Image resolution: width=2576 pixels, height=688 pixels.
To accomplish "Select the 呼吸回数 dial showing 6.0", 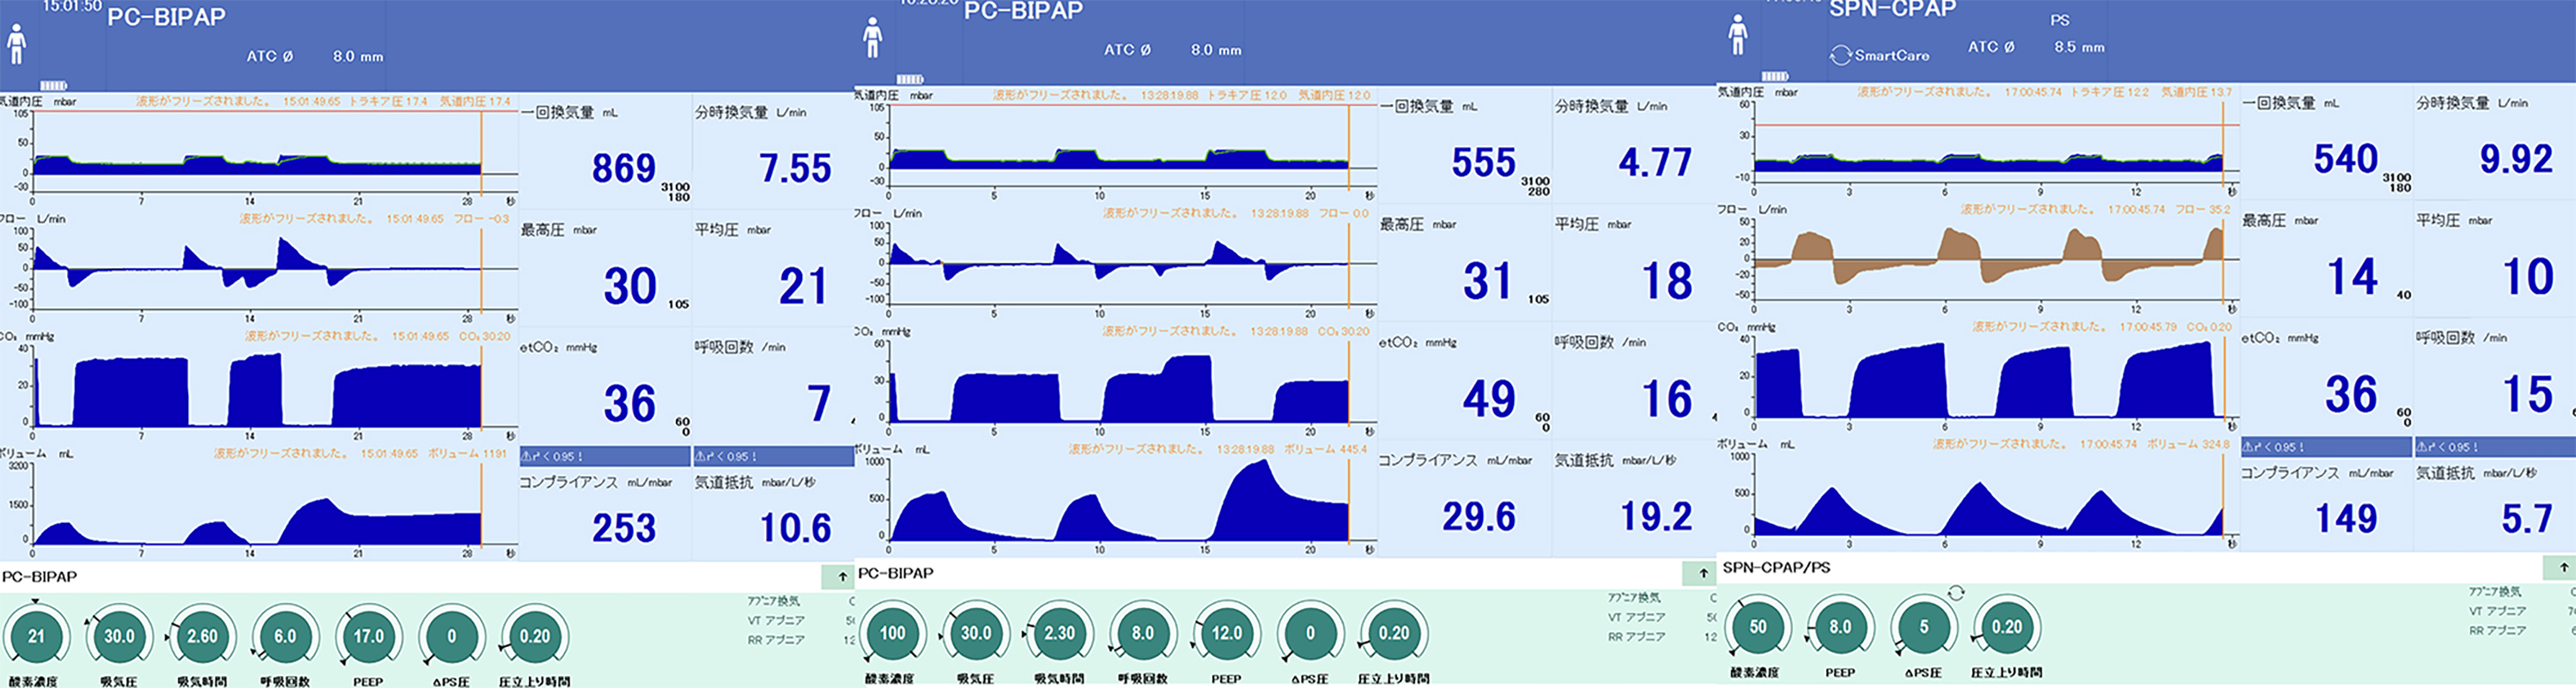I will pyautogui.click(x=285, y=636).
